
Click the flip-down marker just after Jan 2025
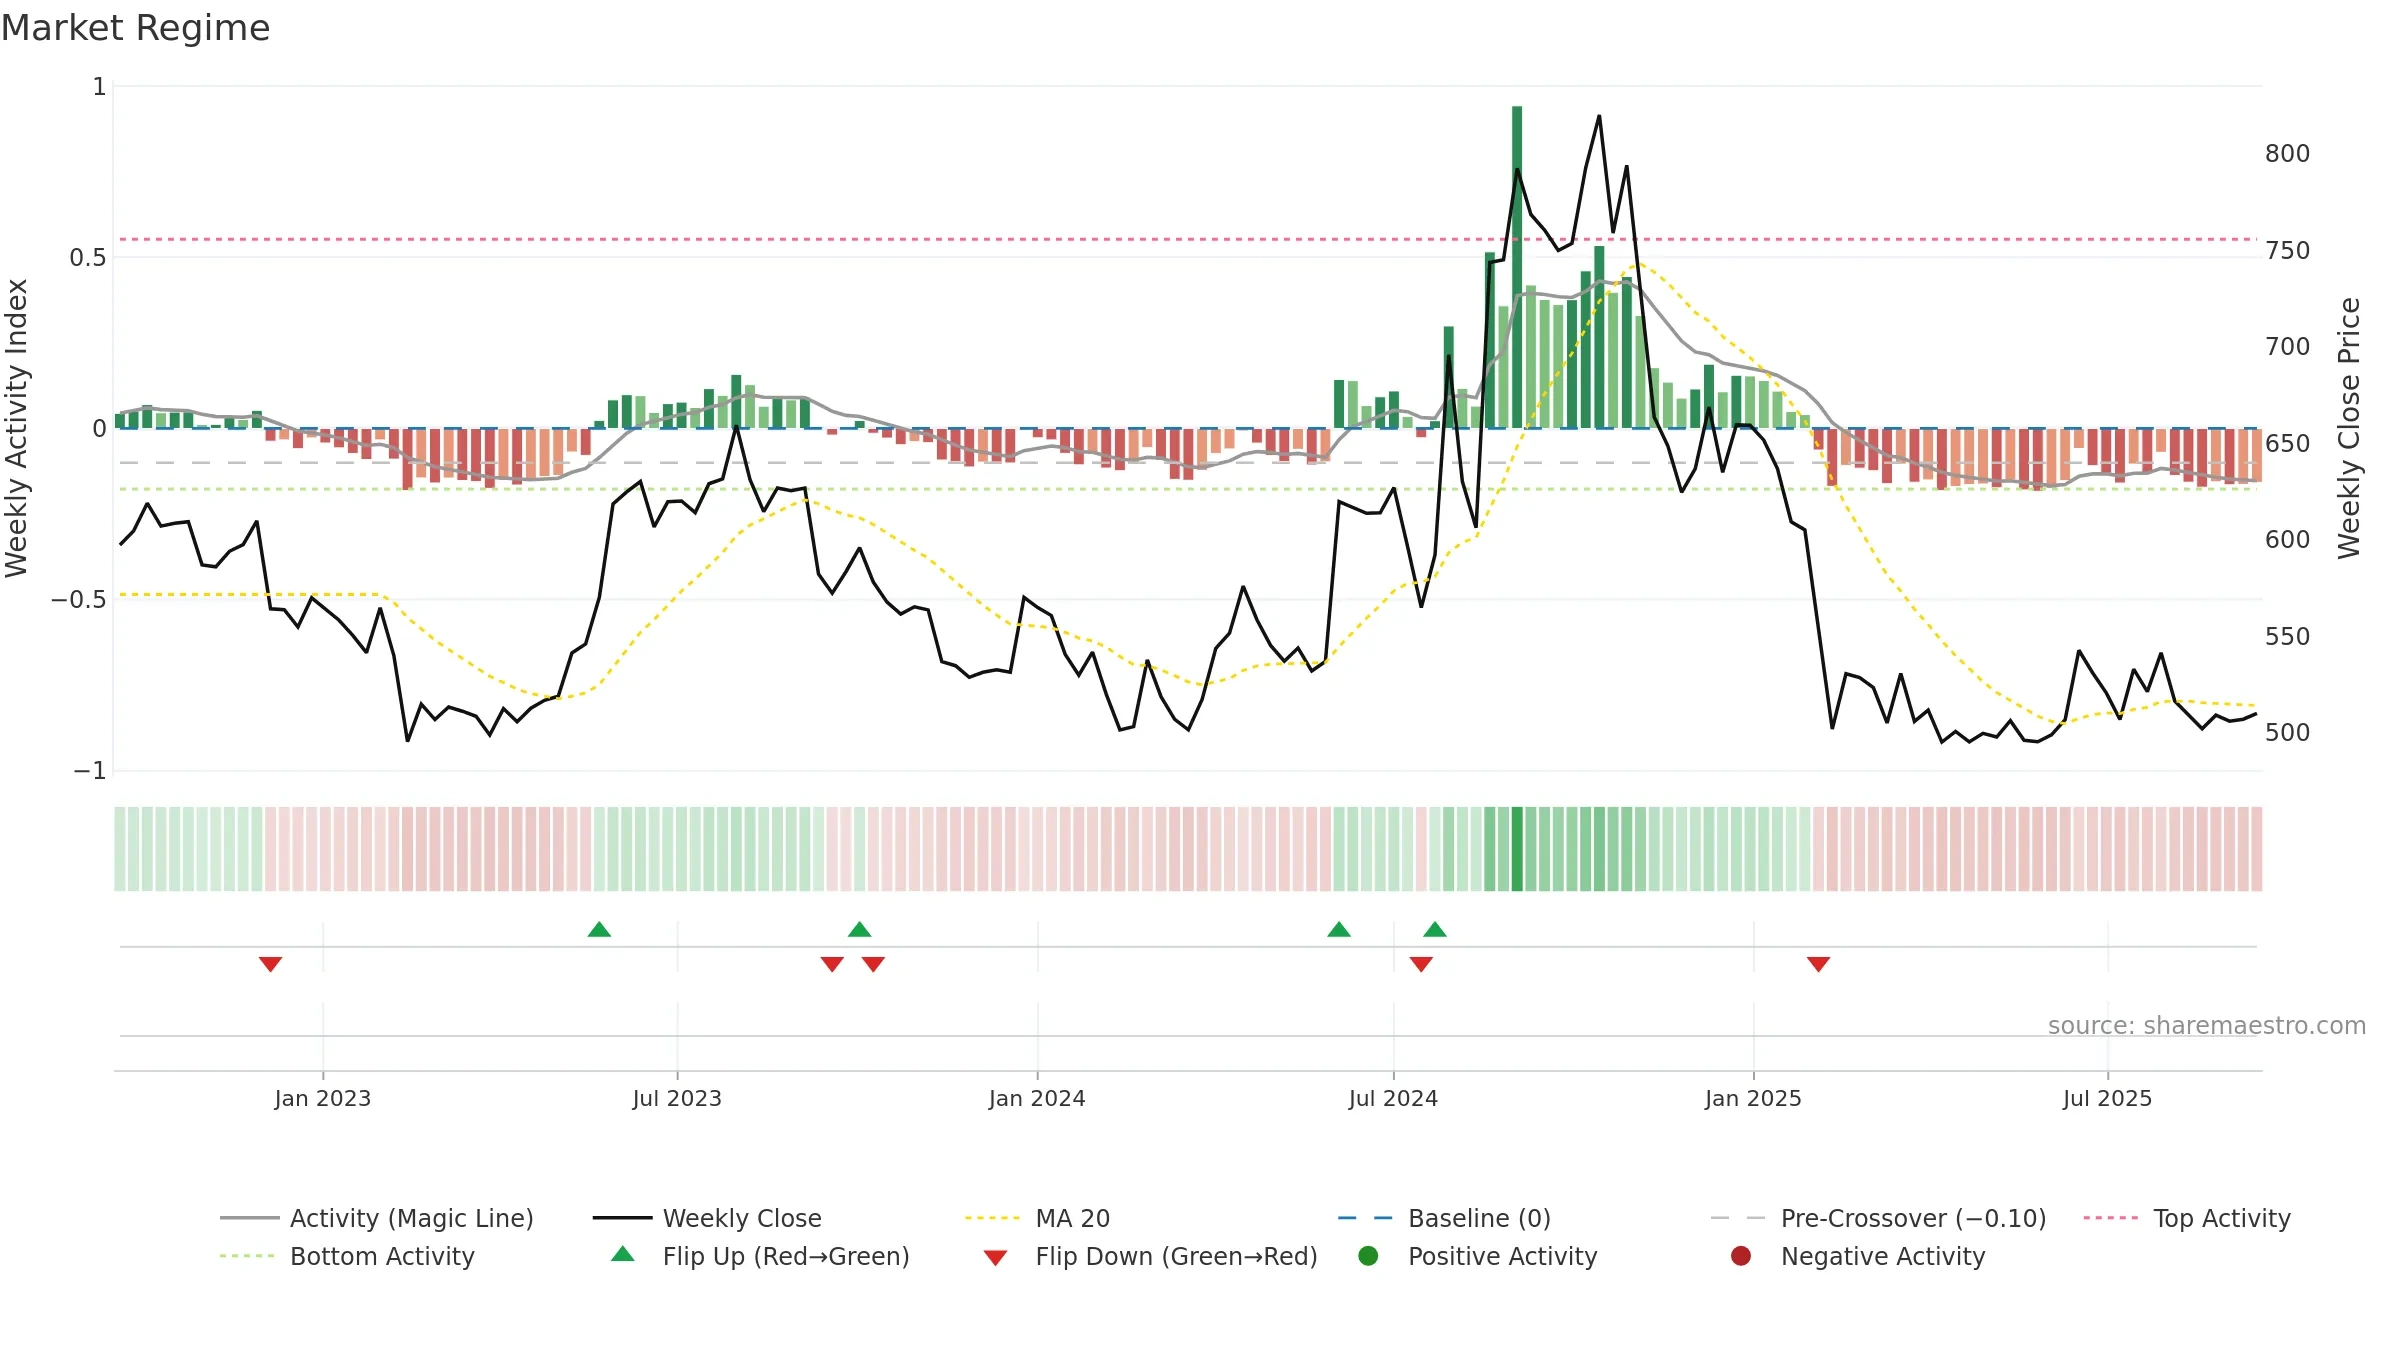1818,964
